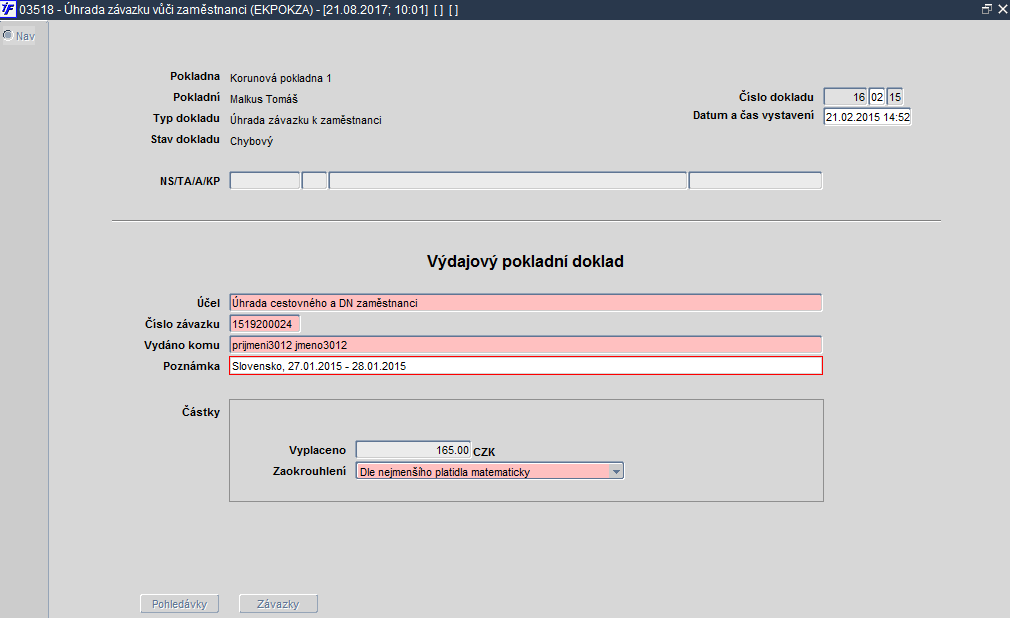This screenshot has width=1010, height=618.
Task: Click the Závazky button
Action: pos(278,604)
